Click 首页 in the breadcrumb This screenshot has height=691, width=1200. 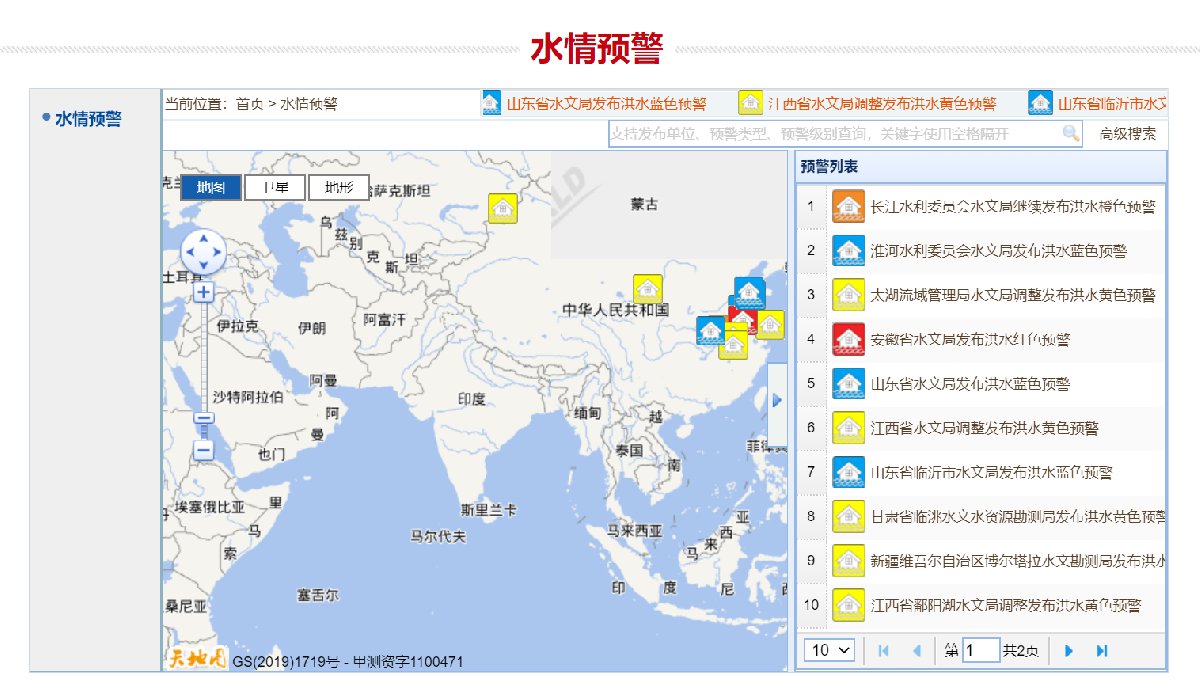click(x=250, y=104)
